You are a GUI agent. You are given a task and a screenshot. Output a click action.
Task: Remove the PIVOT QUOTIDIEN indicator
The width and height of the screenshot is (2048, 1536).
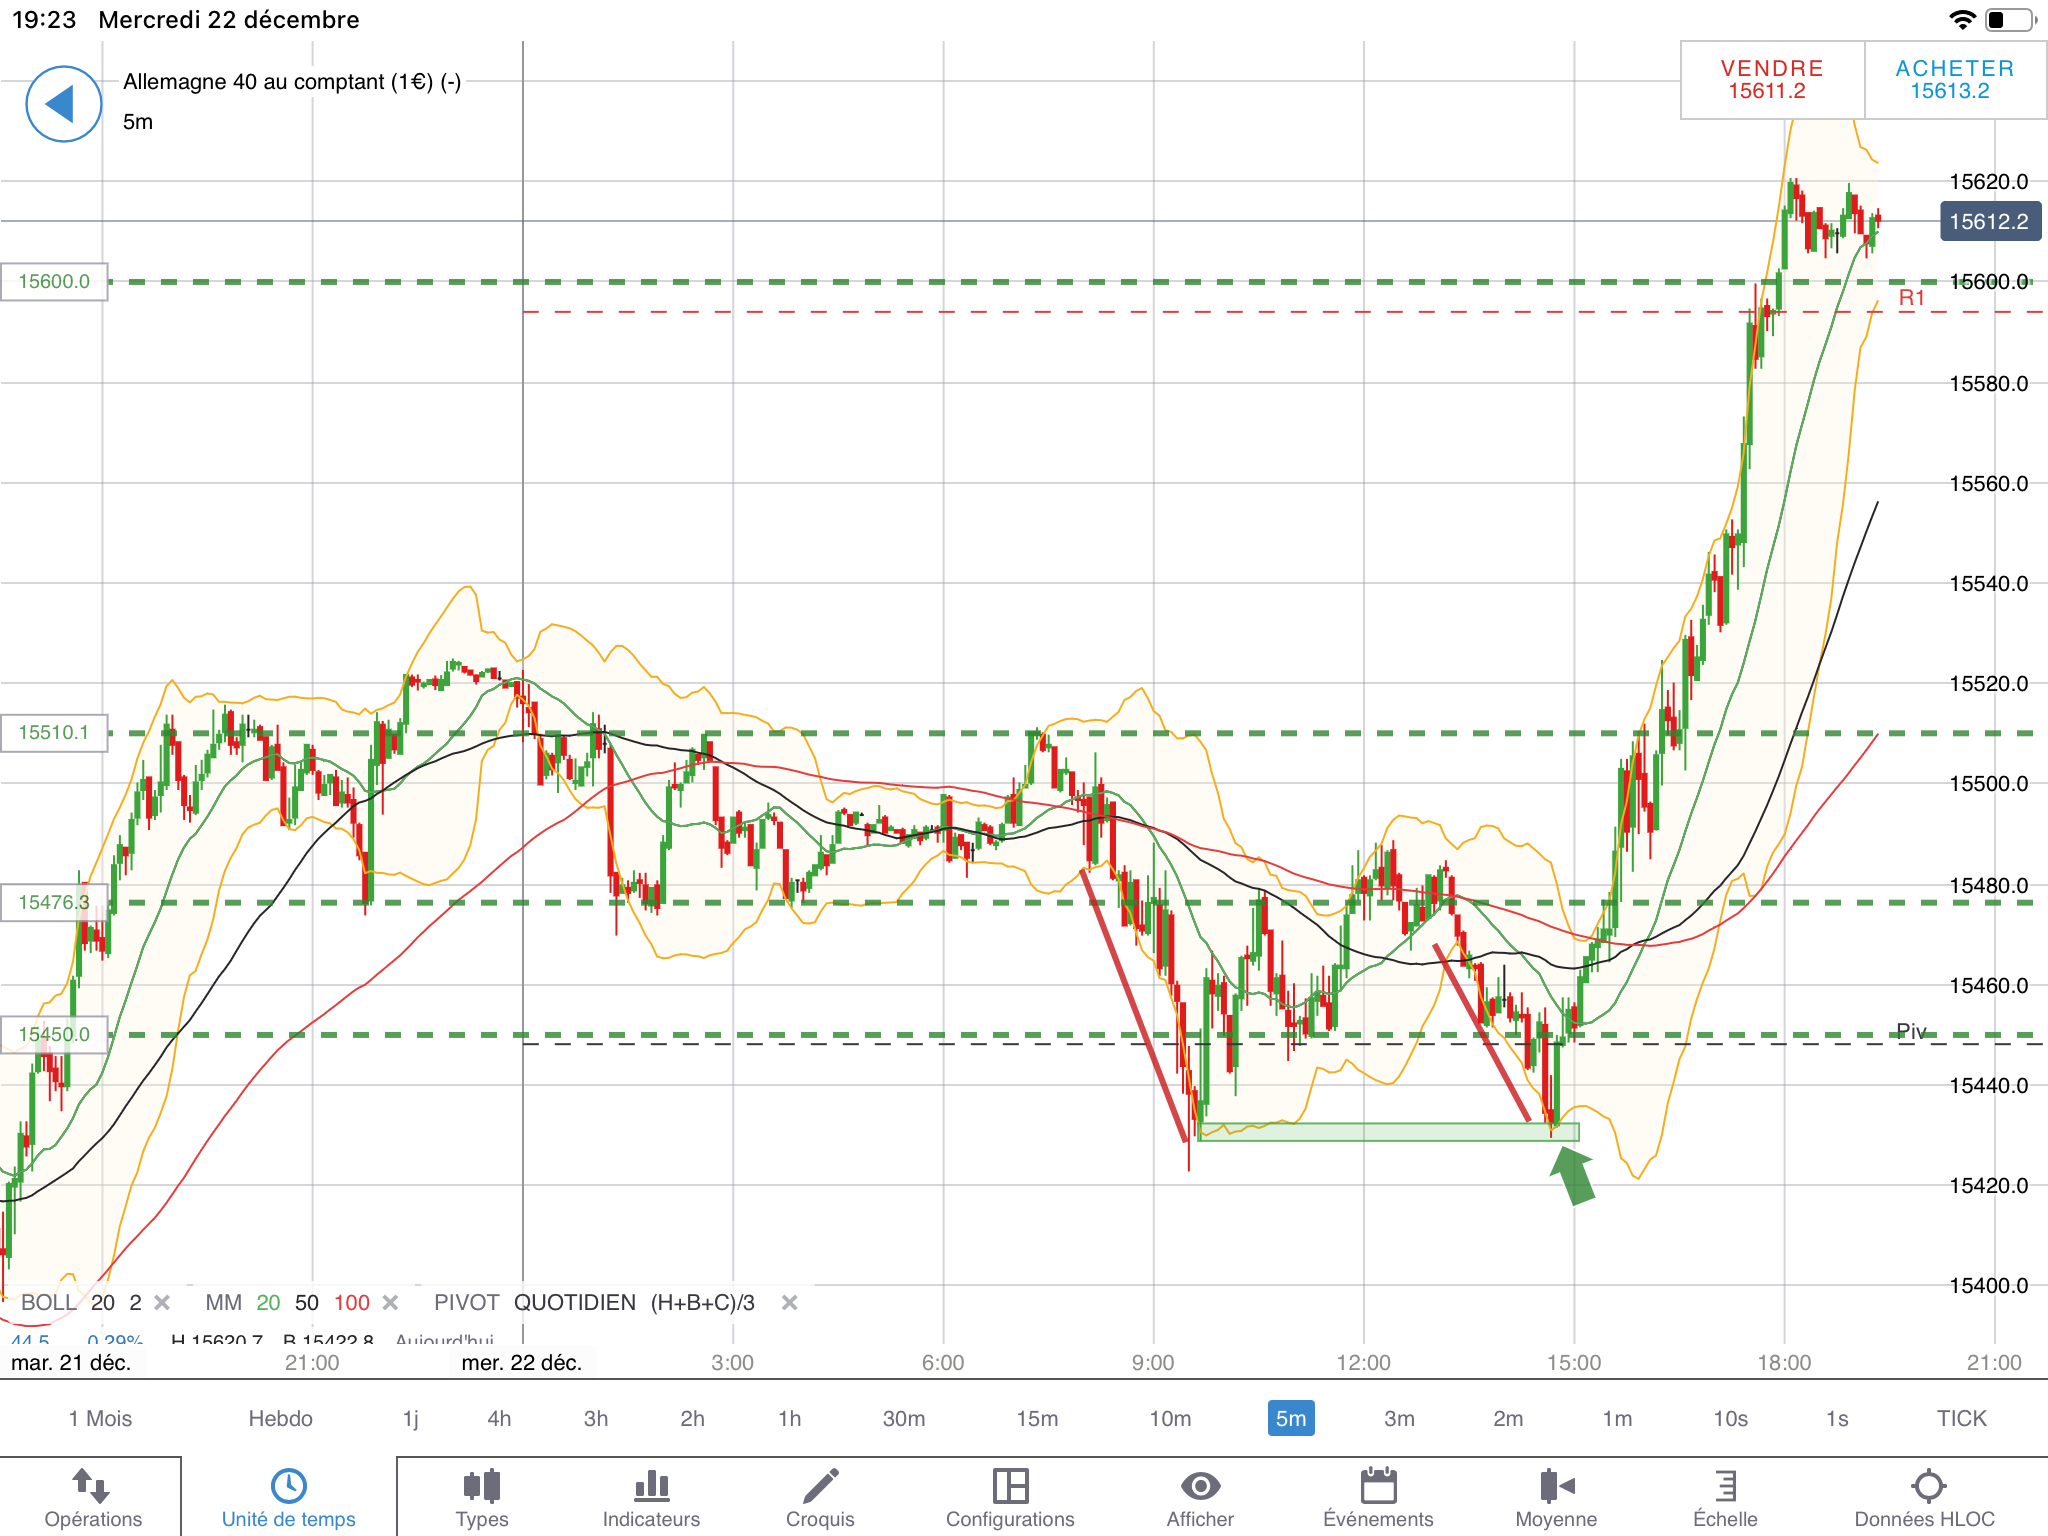pos(789,1303)
